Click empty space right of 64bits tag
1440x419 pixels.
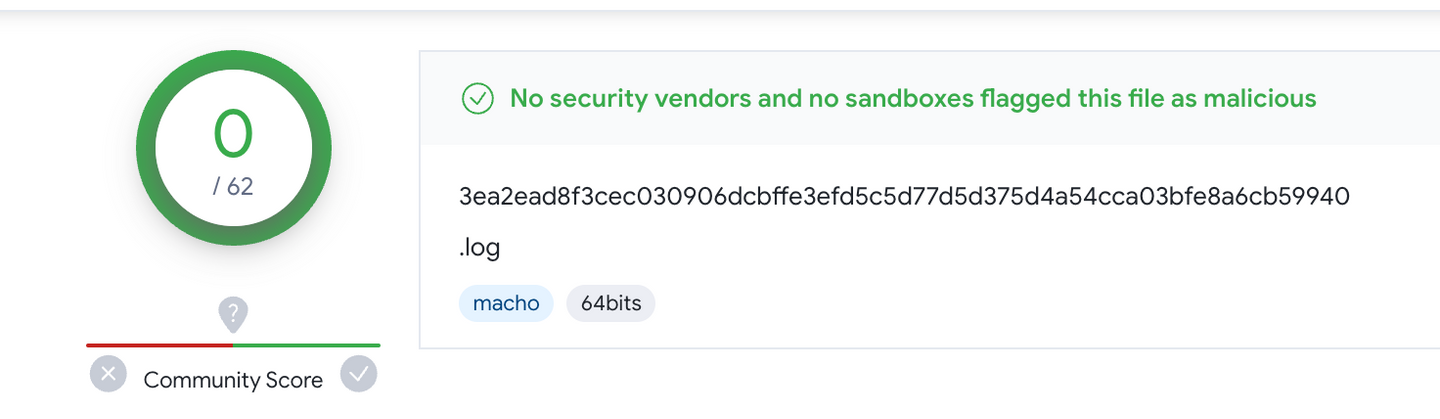pos(900,303)
